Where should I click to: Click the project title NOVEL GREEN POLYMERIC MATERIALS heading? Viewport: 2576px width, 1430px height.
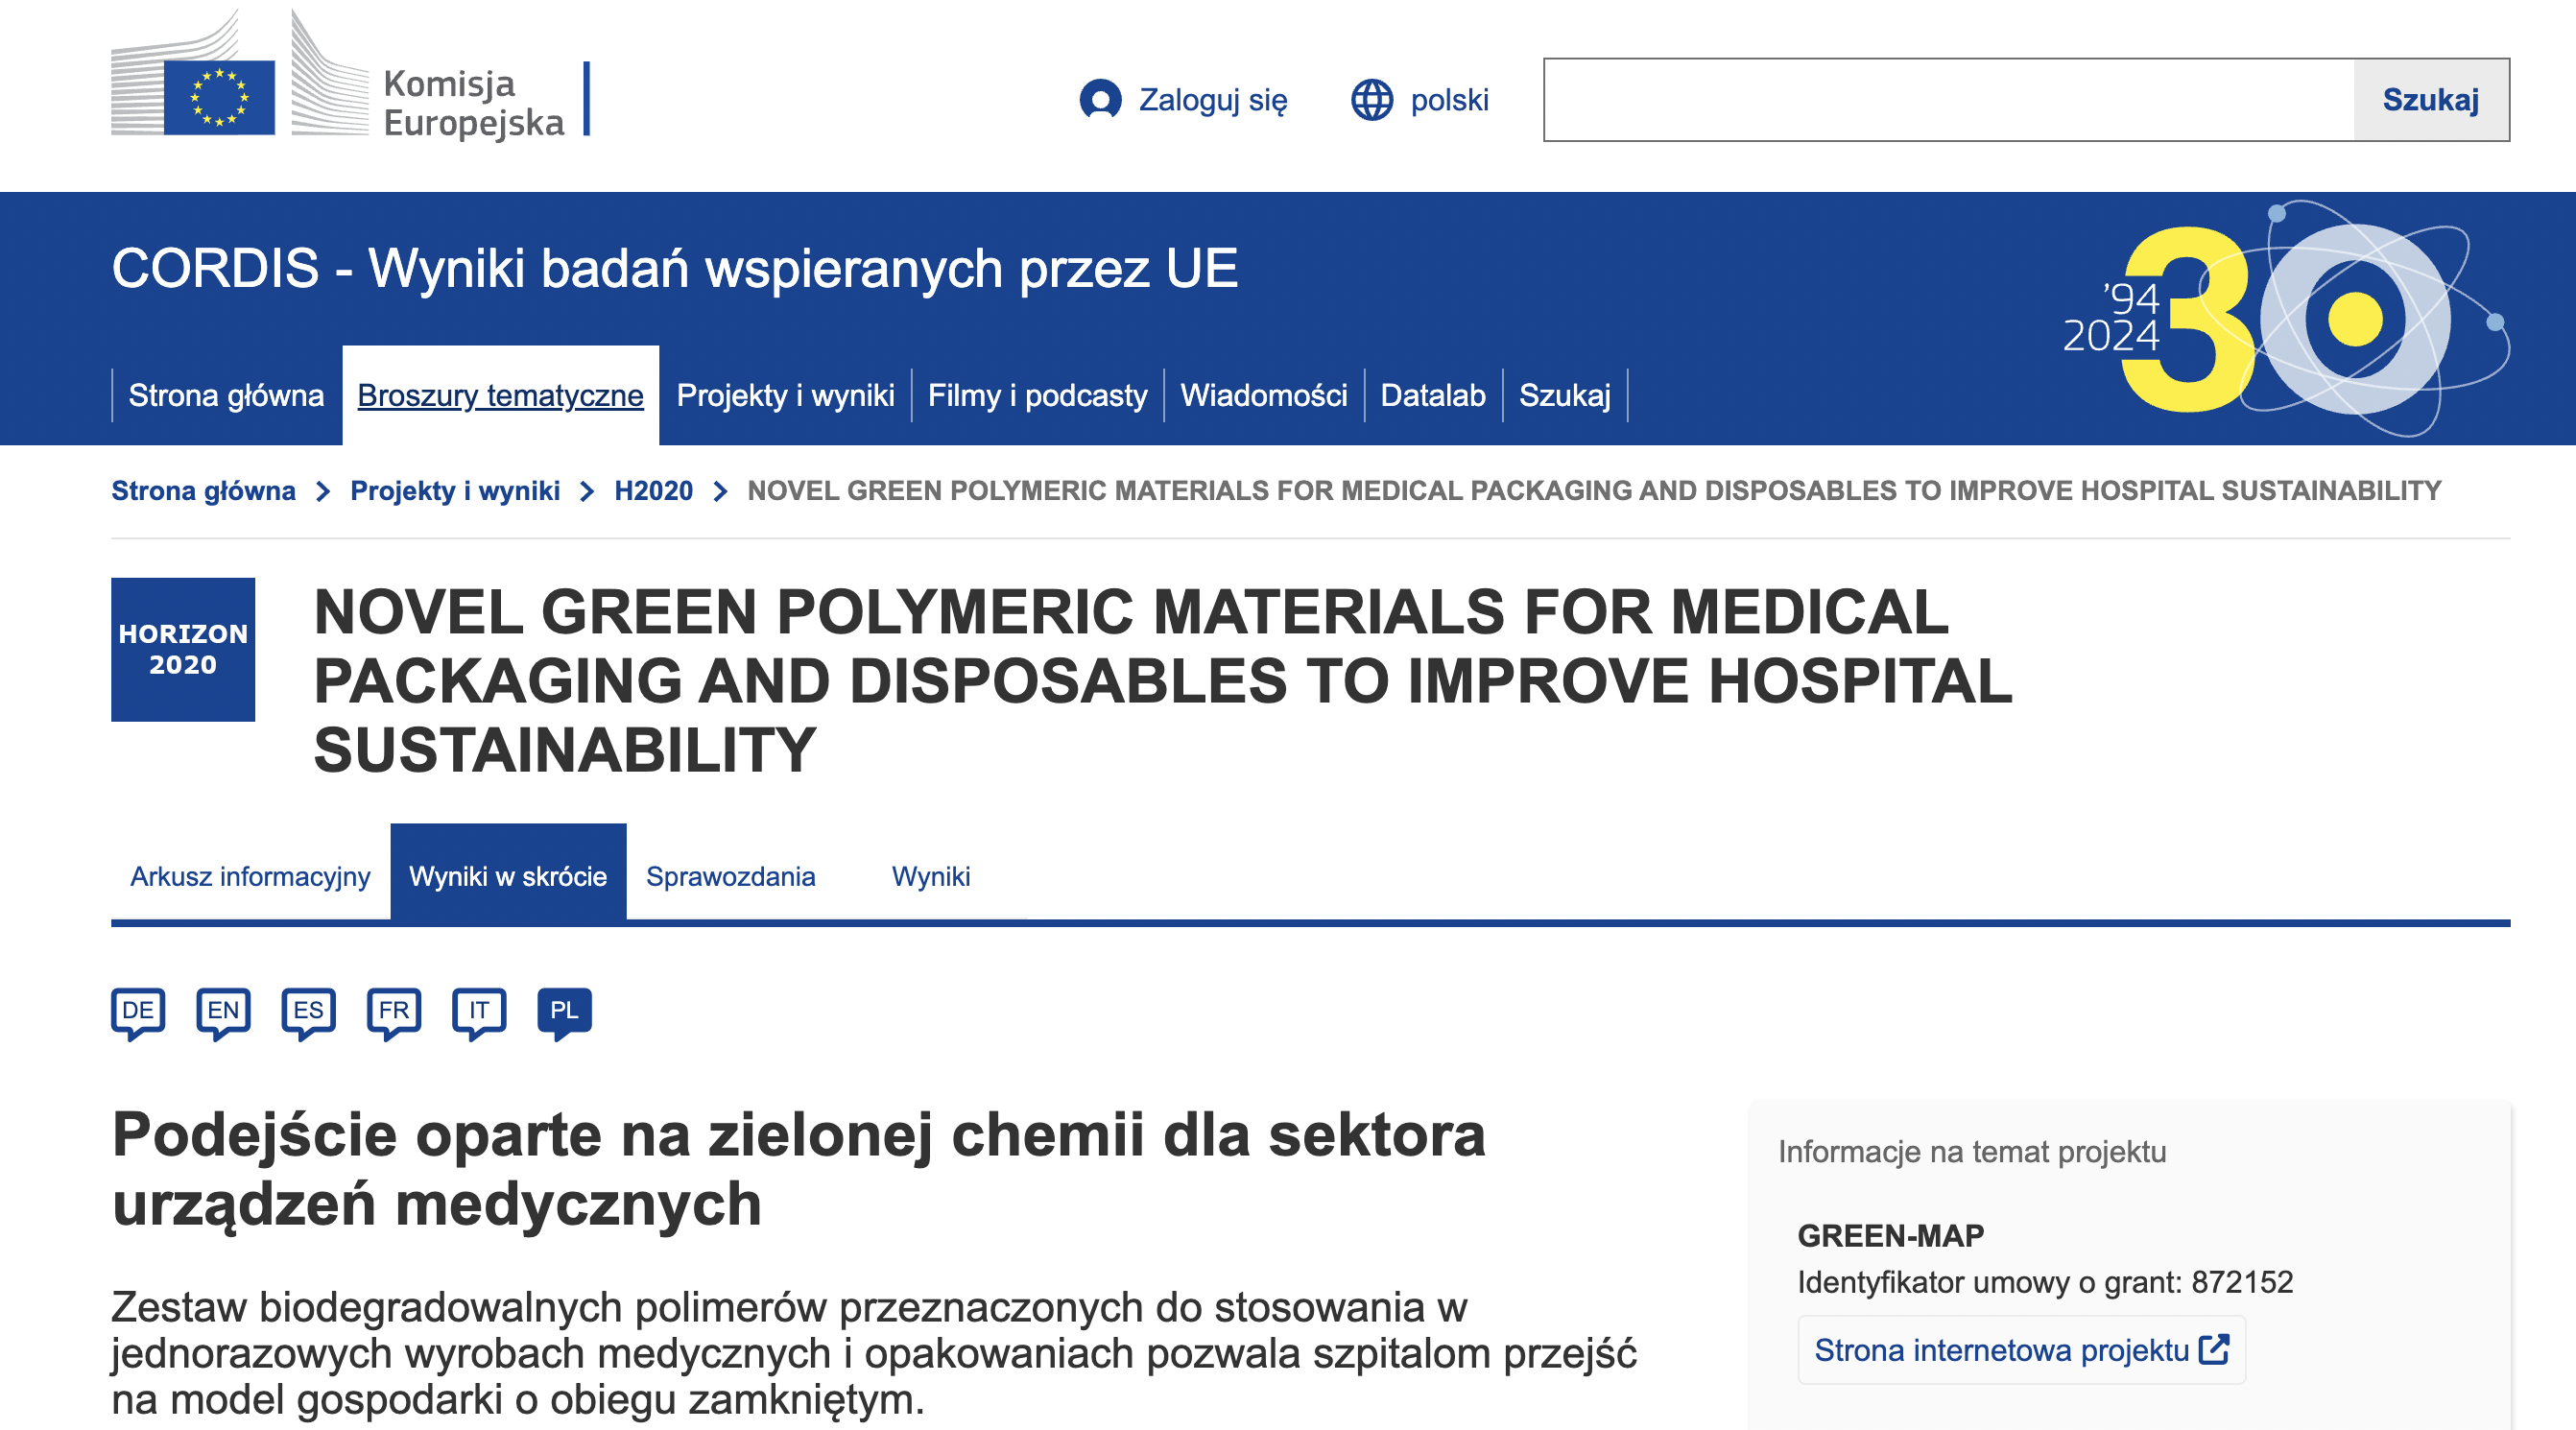click(1163, 680)
